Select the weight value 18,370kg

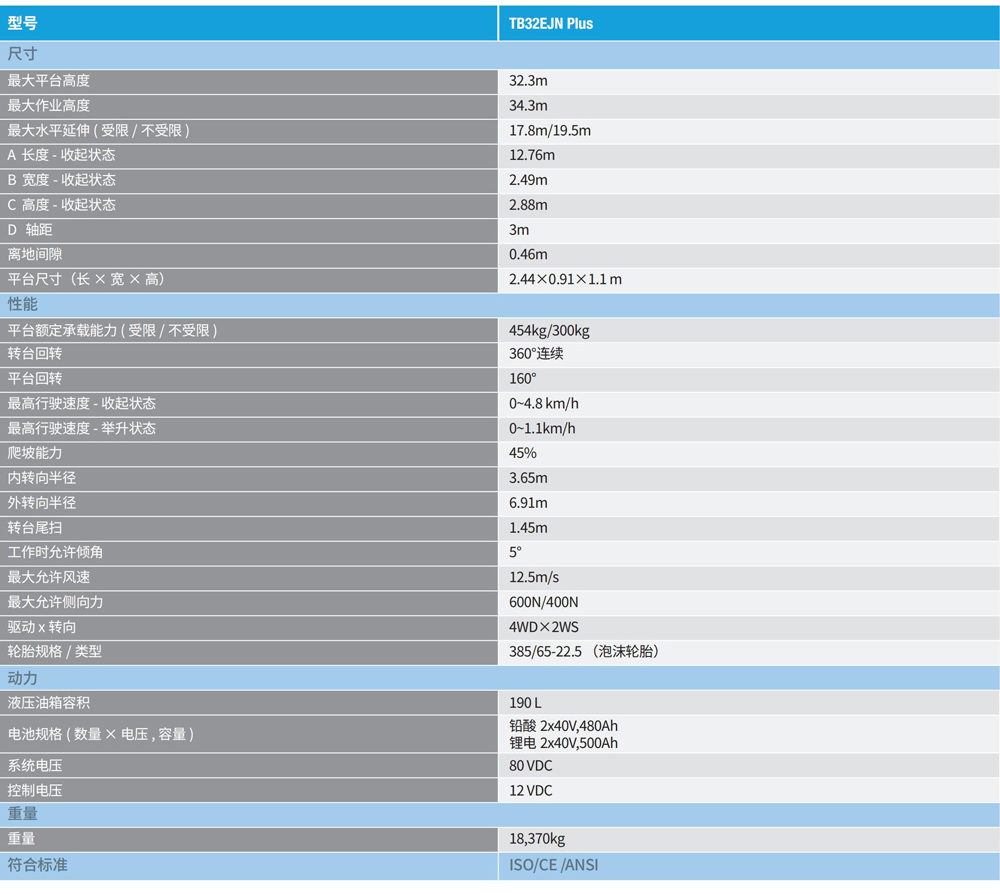[537, 838]
